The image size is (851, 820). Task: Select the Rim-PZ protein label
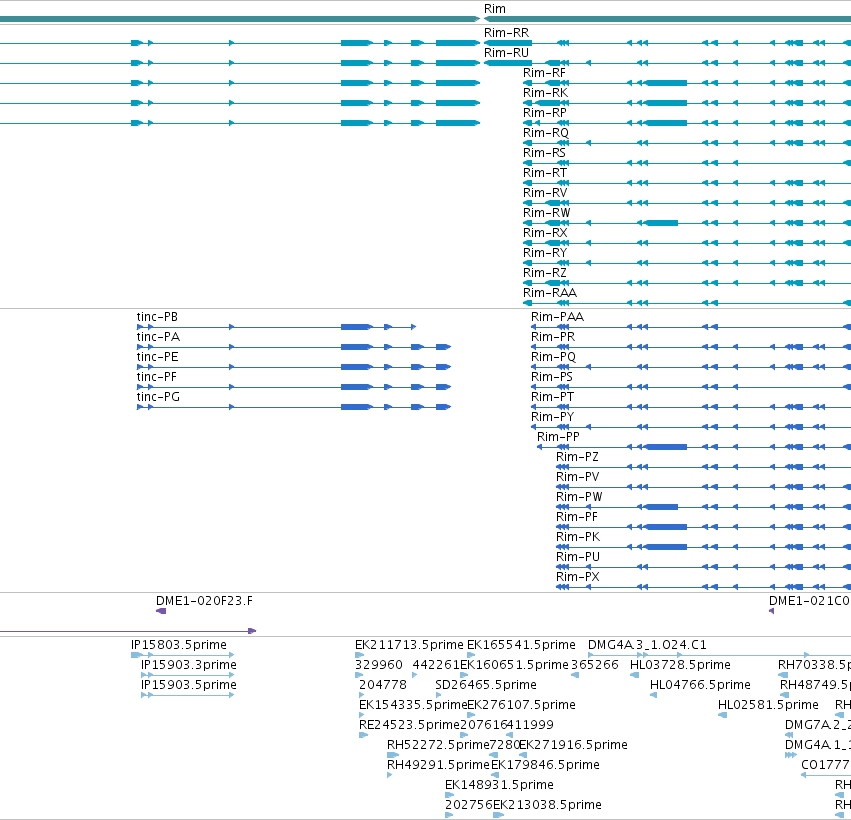(577, 457)
